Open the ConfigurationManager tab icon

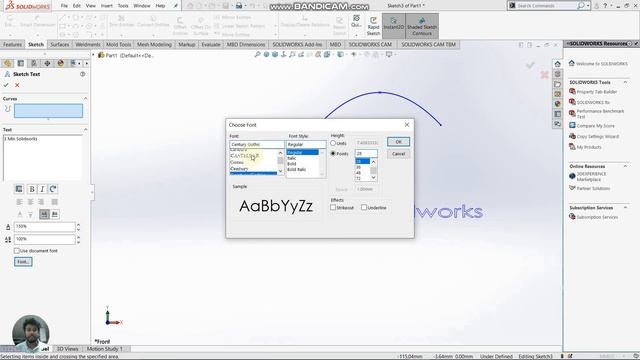(x=34, y=63)
